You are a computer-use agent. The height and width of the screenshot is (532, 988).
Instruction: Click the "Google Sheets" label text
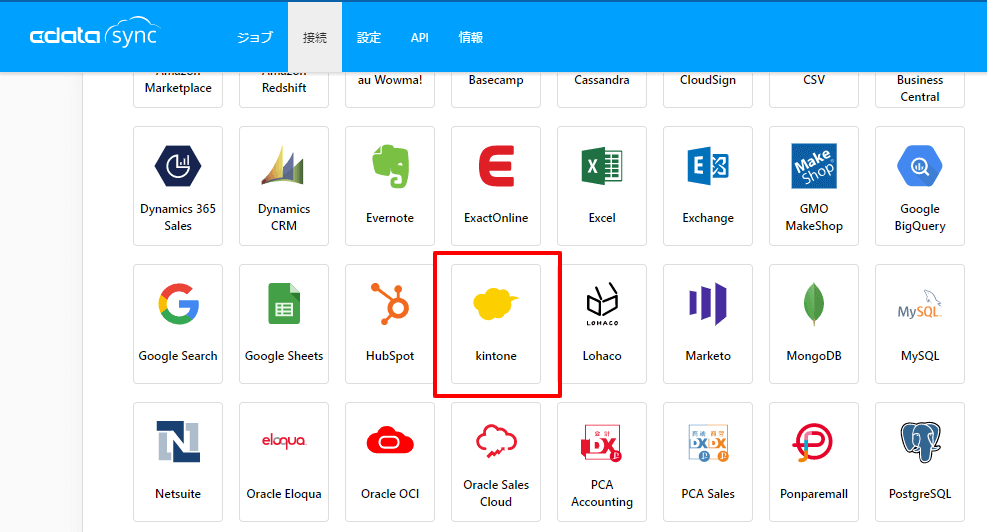point(284,356)
